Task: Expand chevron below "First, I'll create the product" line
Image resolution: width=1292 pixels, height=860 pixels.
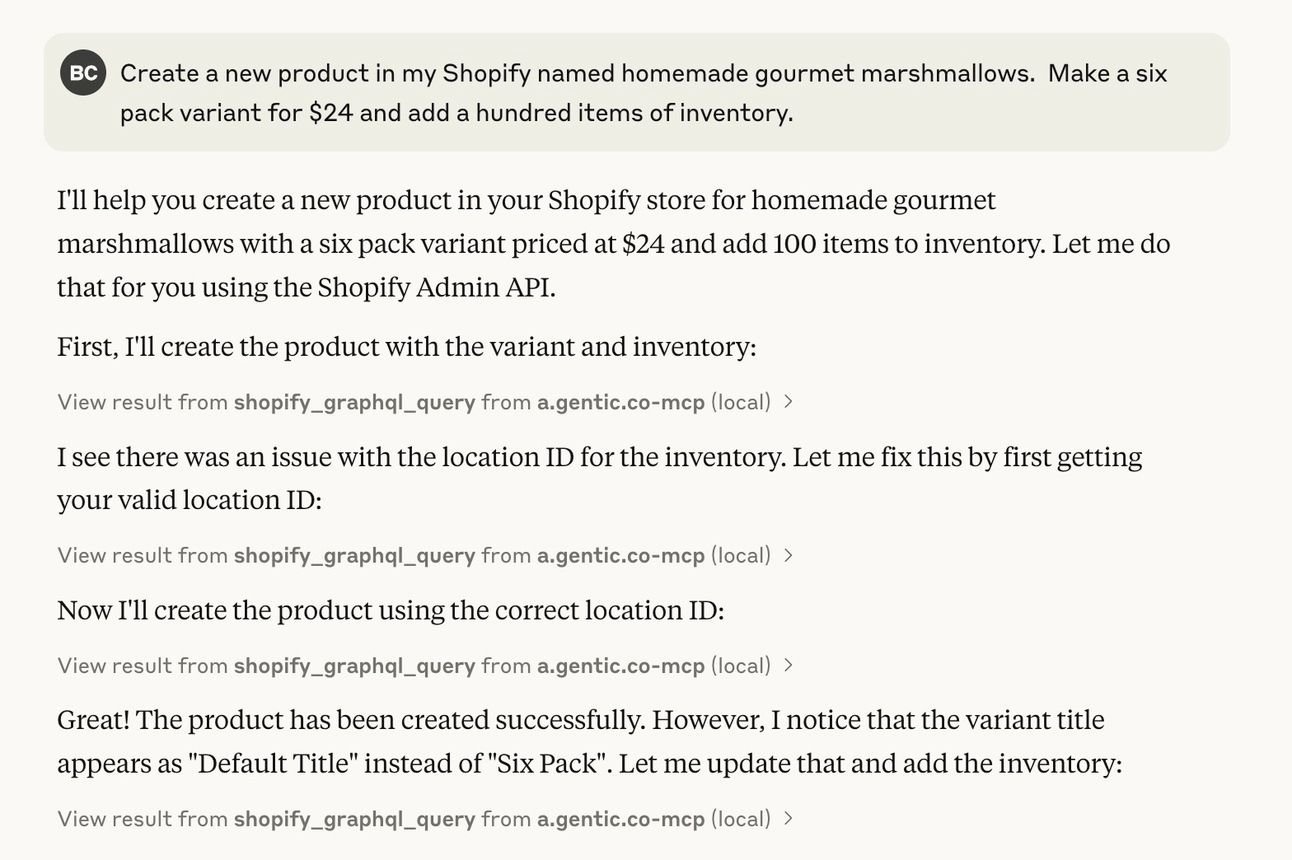Action: (788, 402)
